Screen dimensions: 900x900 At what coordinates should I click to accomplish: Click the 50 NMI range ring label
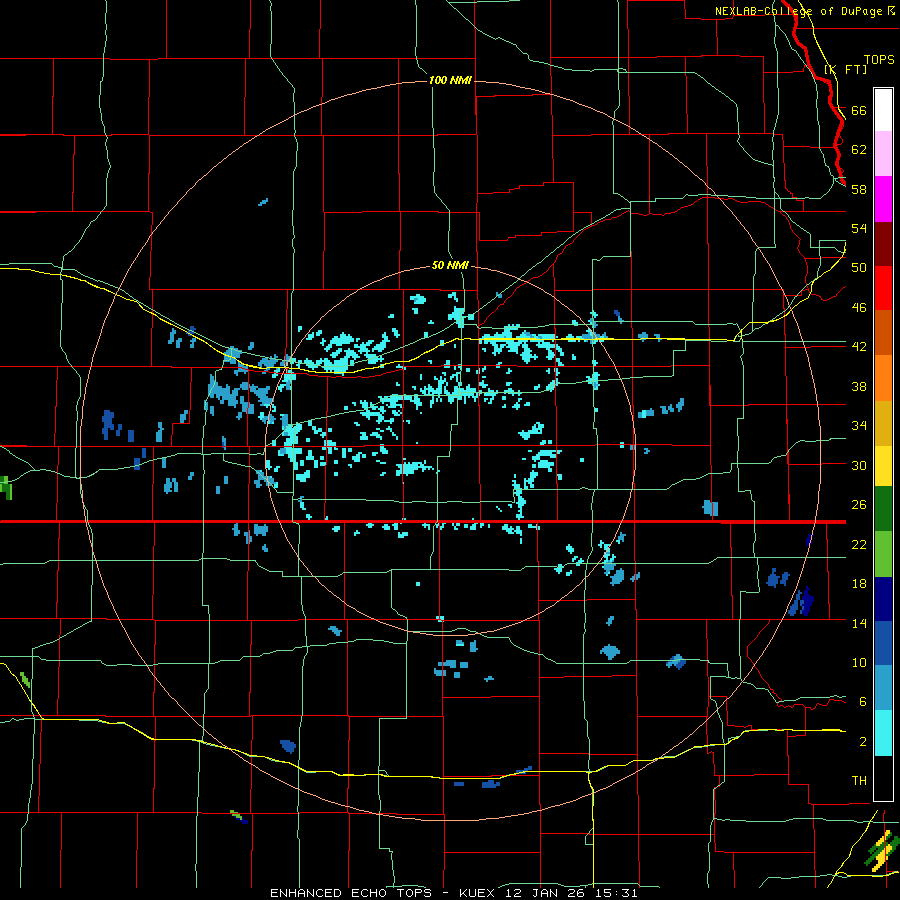[x=450, y=265]
